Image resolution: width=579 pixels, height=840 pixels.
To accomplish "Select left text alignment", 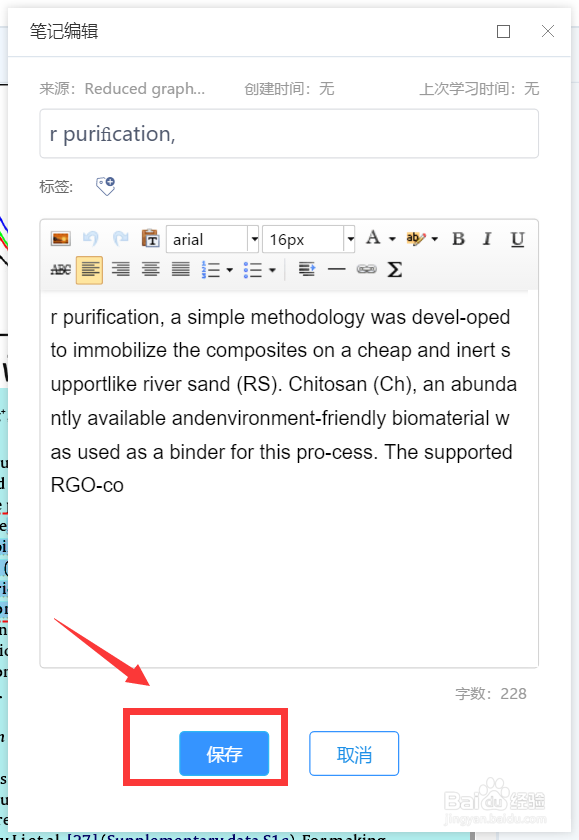I will pyautogui.click(x=90, y=269).
